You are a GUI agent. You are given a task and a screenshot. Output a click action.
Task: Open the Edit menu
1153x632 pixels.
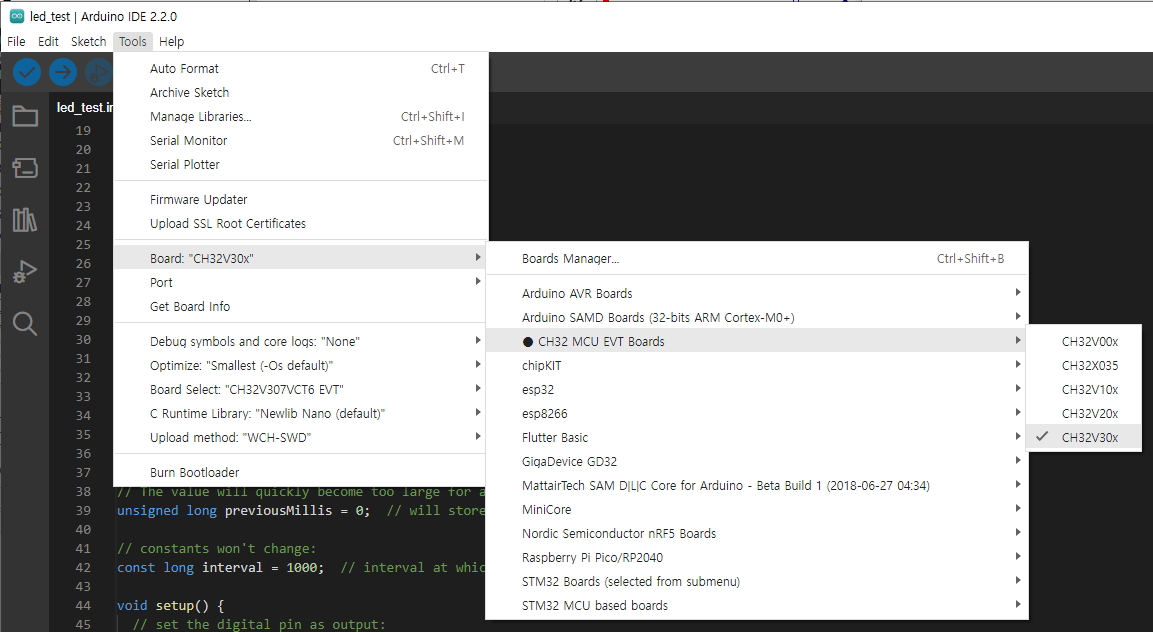[49, 41]
